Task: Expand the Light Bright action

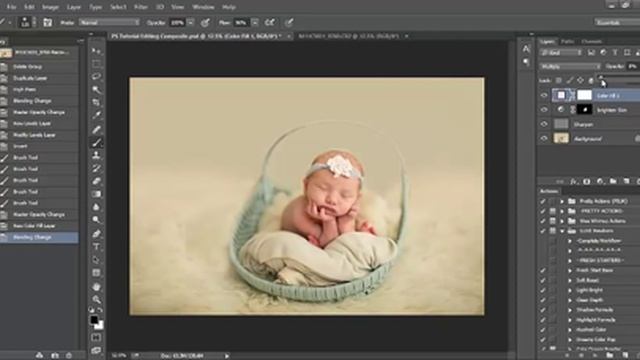Action: click(x=570, y=290)
